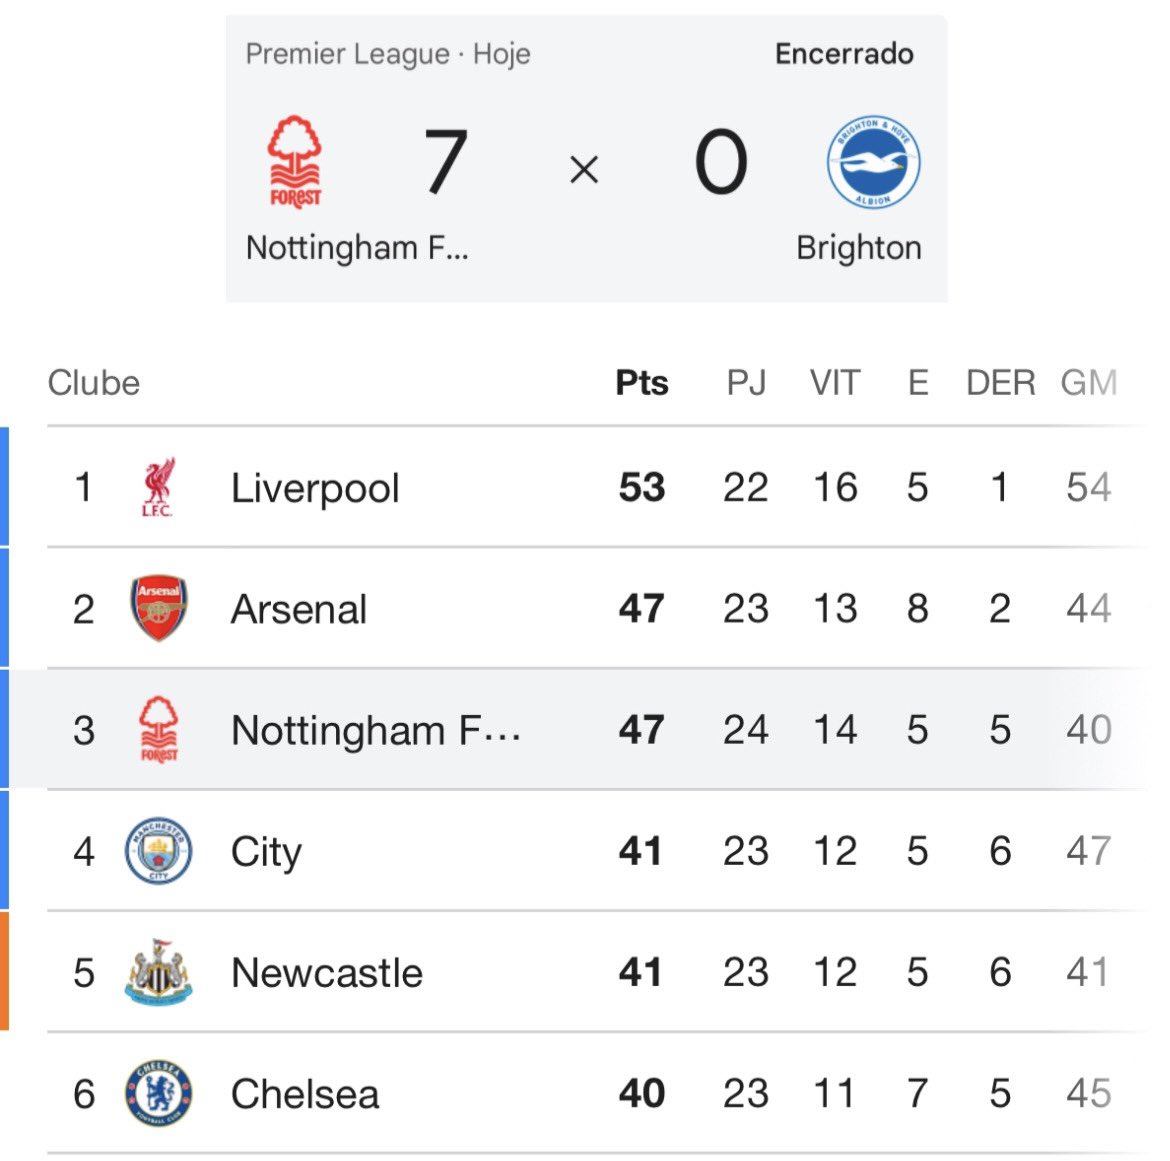Click the Nottingham Forest crest in match card
Image resolution: width=1170 pixels, height=1161 pixels.
[x=295, y=162]
